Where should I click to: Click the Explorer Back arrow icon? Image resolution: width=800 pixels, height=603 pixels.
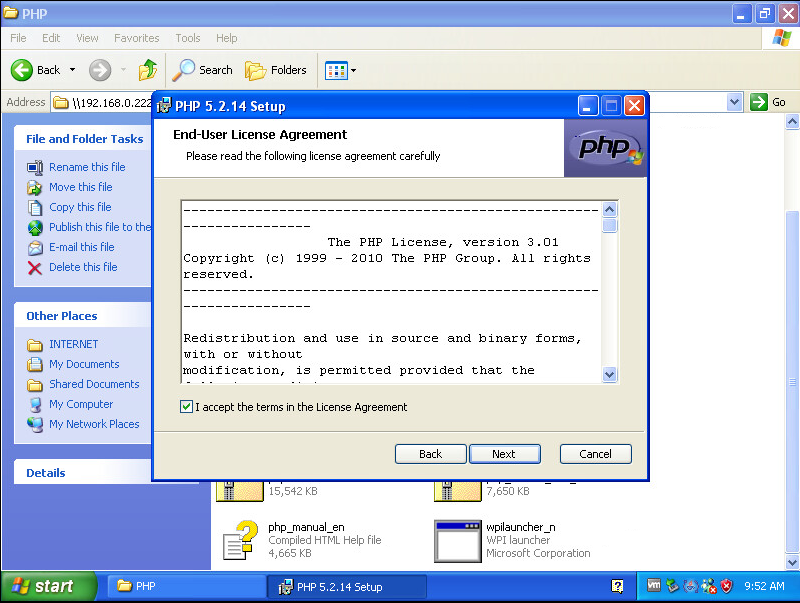22,70
